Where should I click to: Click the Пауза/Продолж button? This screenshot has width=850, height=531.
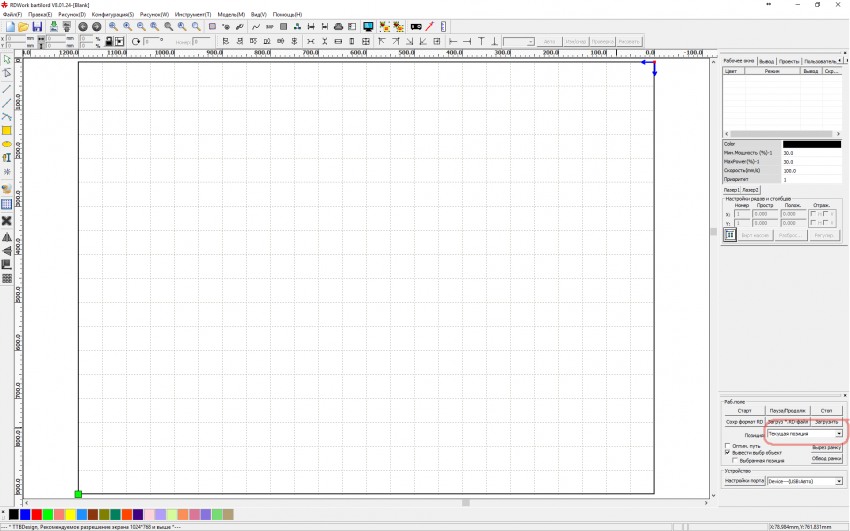point(788,411)
